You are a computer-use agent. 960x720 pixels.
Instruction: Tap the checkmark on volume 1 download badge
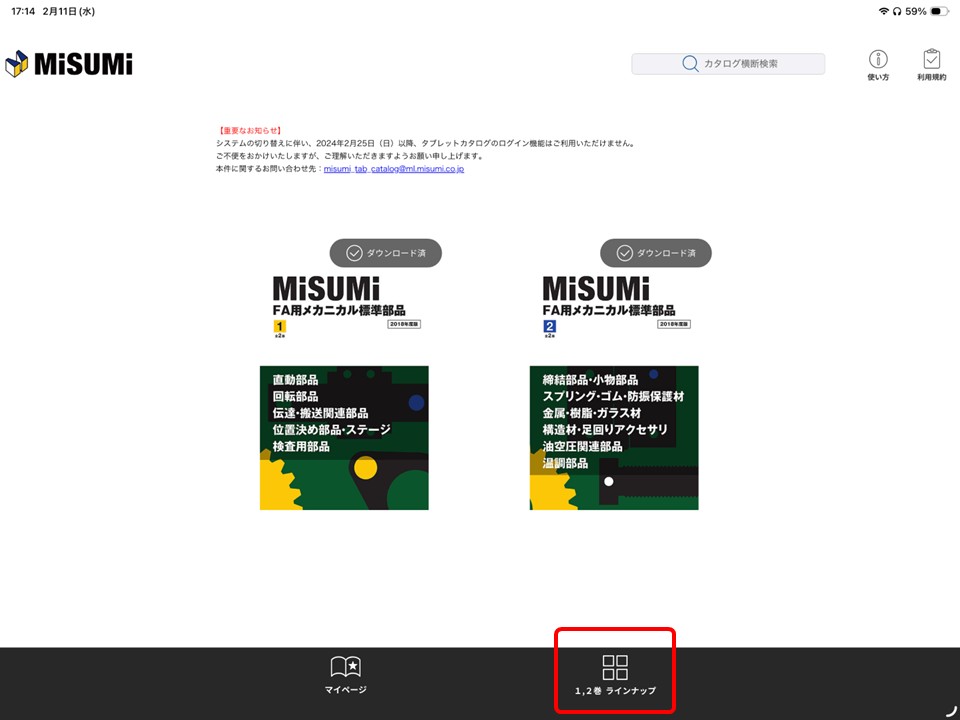coord(353,253)
